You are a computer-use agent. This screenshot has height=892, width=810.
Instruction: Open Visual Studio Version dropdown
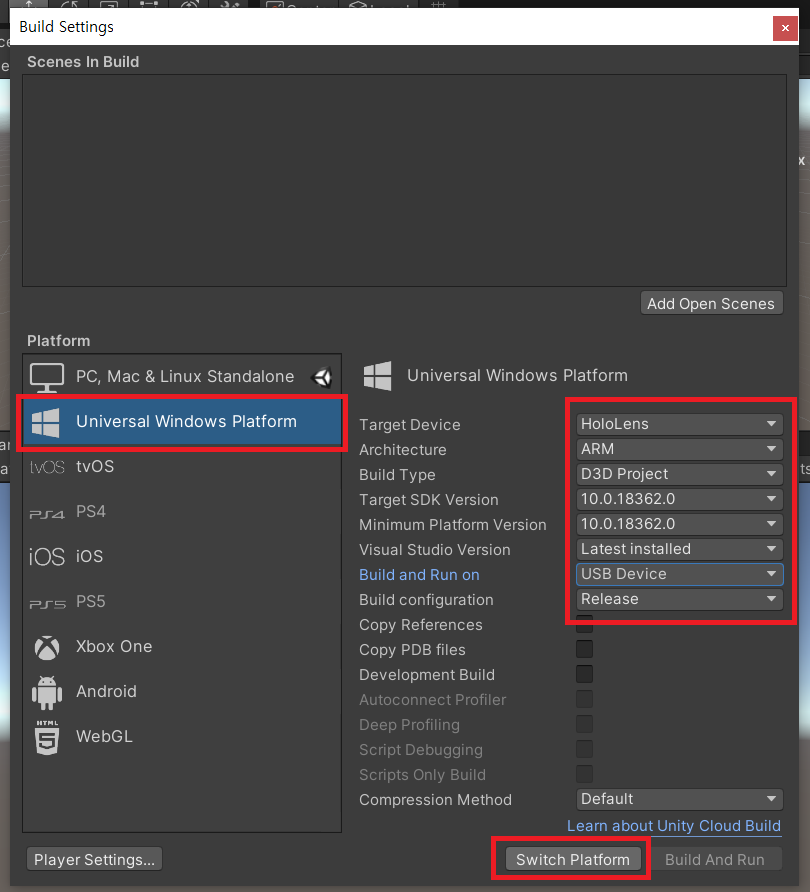[679, 549]
